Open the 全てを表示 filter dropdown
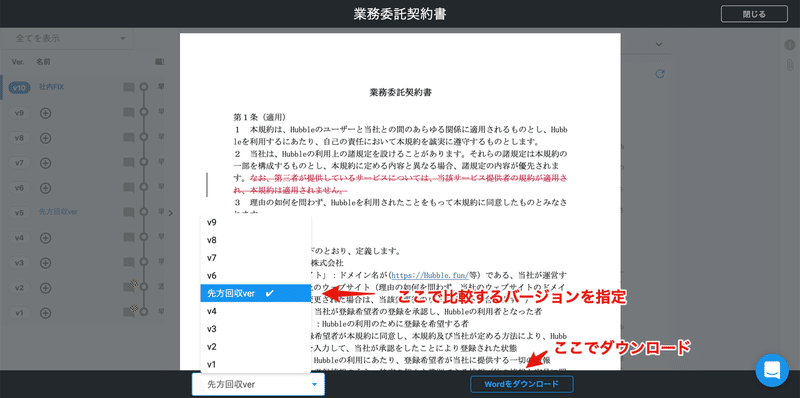 tap(66, 38)
